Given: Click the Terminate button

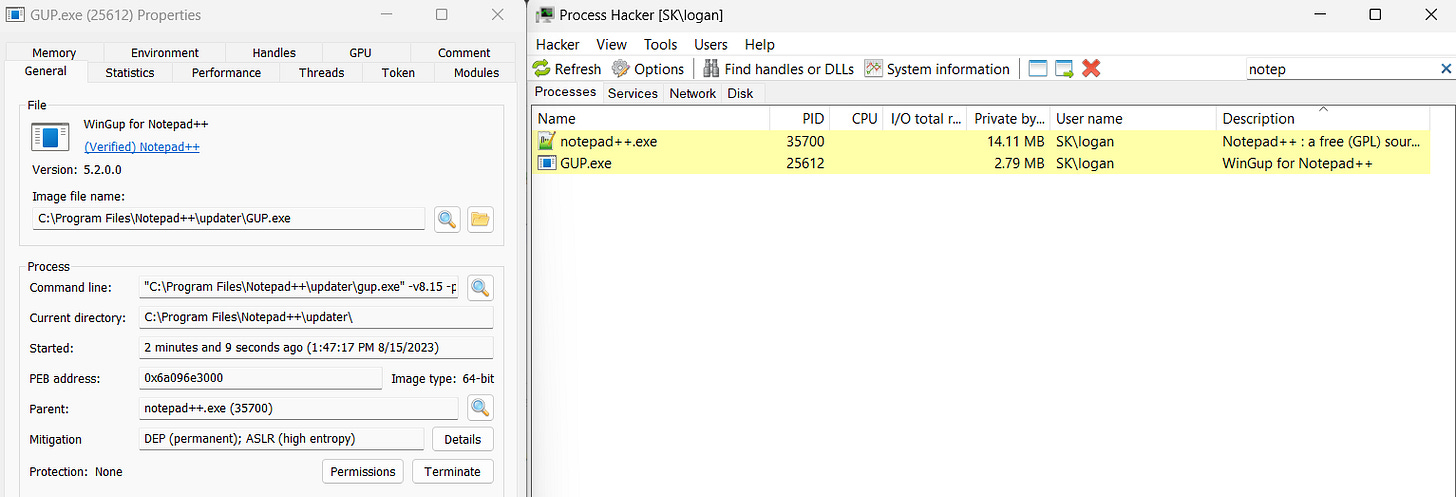Looking at the screenshot, I should (x=452, y=471).
